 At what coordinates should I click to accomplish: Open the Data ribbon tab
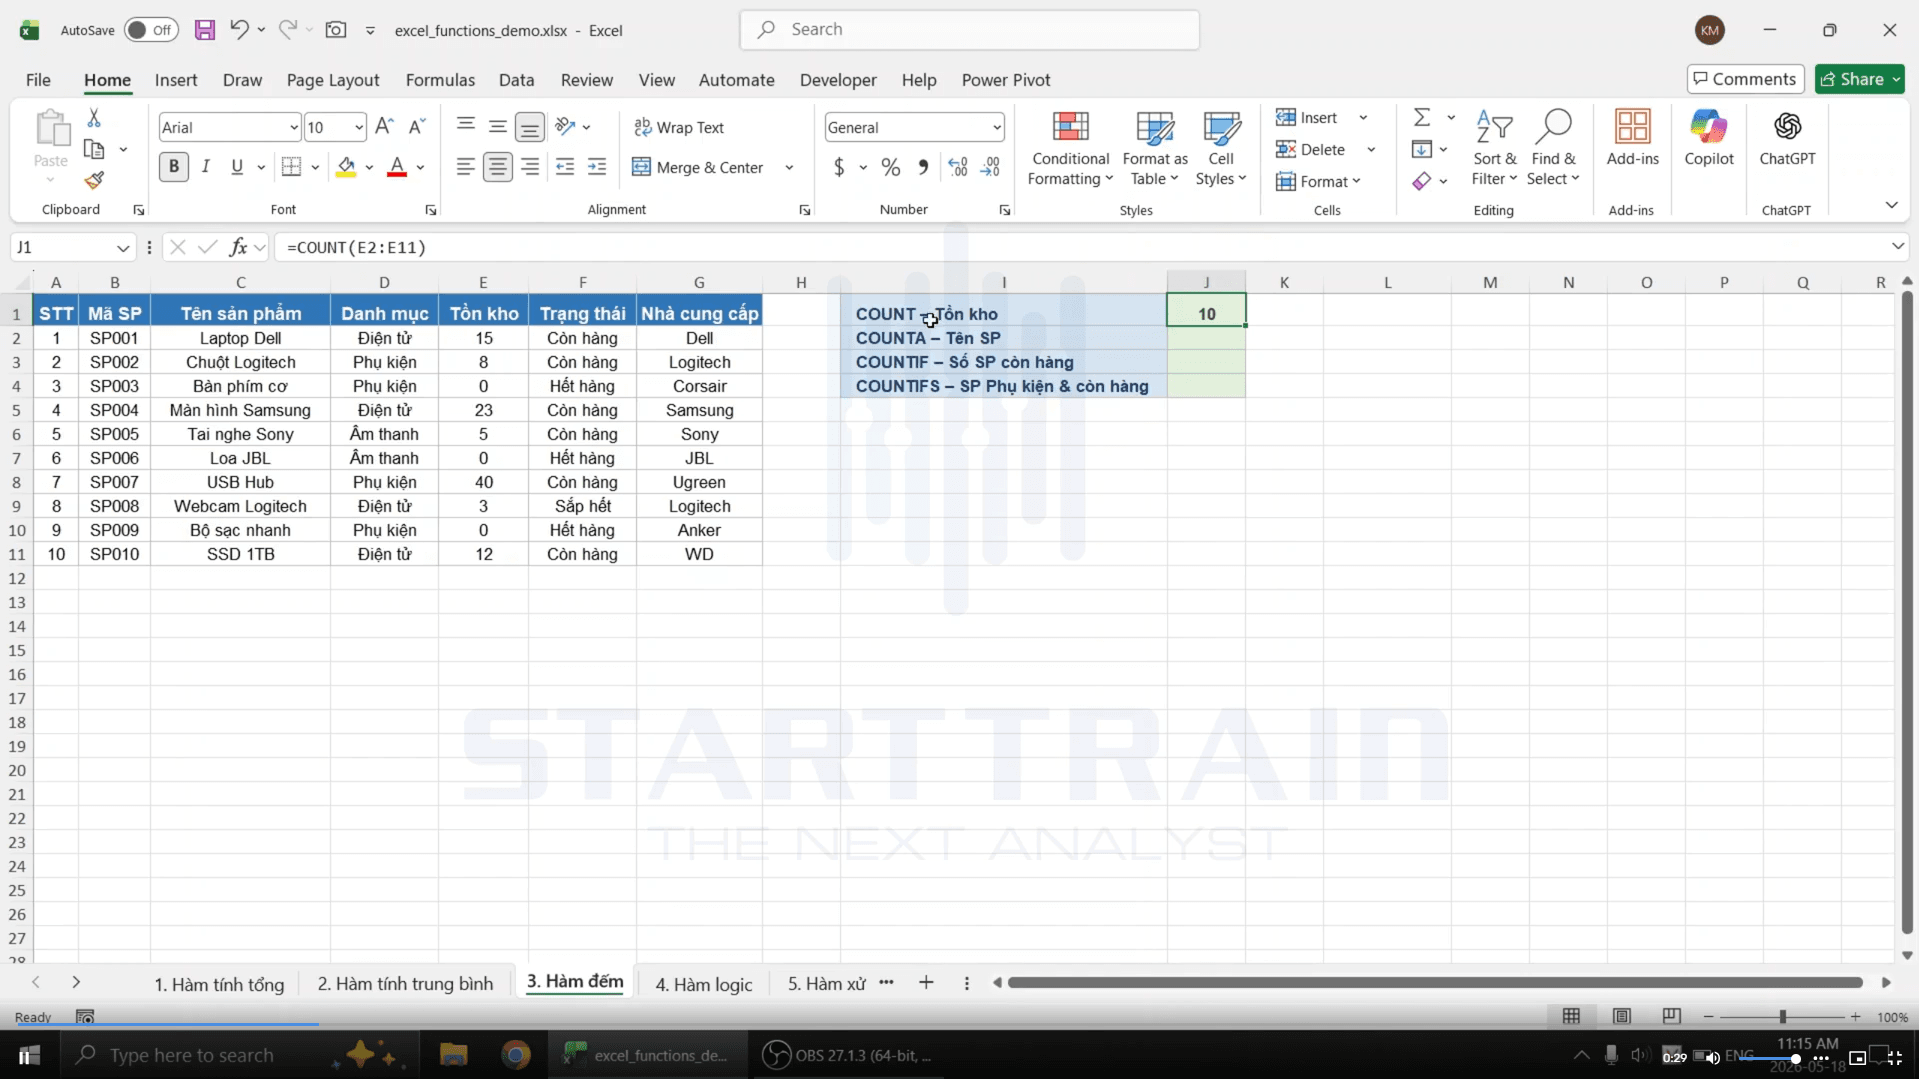coord(516,80)
